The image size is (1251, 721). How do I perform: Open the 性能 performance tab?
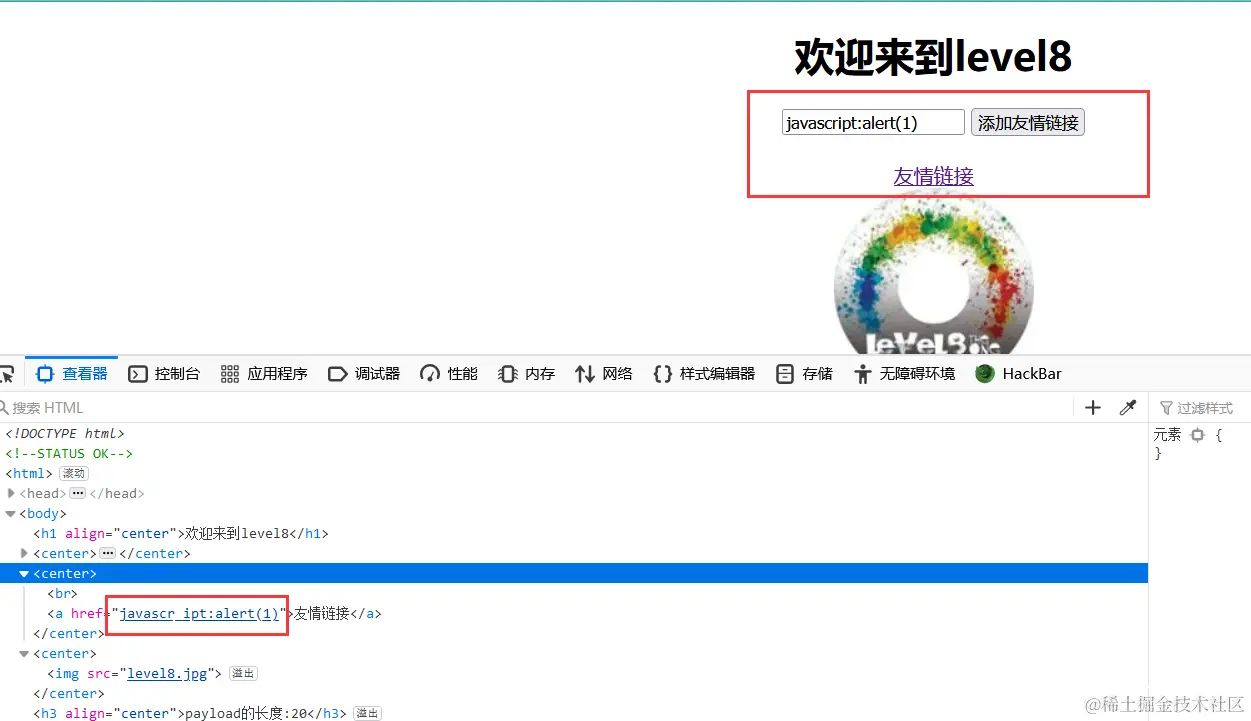click(449, 374)
